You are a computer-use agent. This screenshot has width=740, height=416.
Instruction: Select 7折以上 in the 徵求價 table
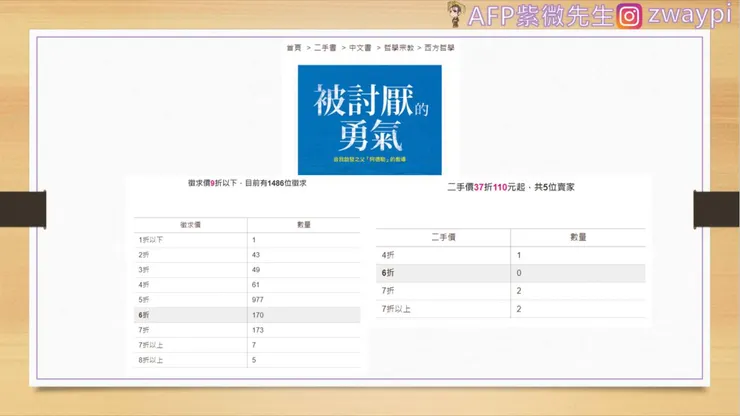point(151,345)
